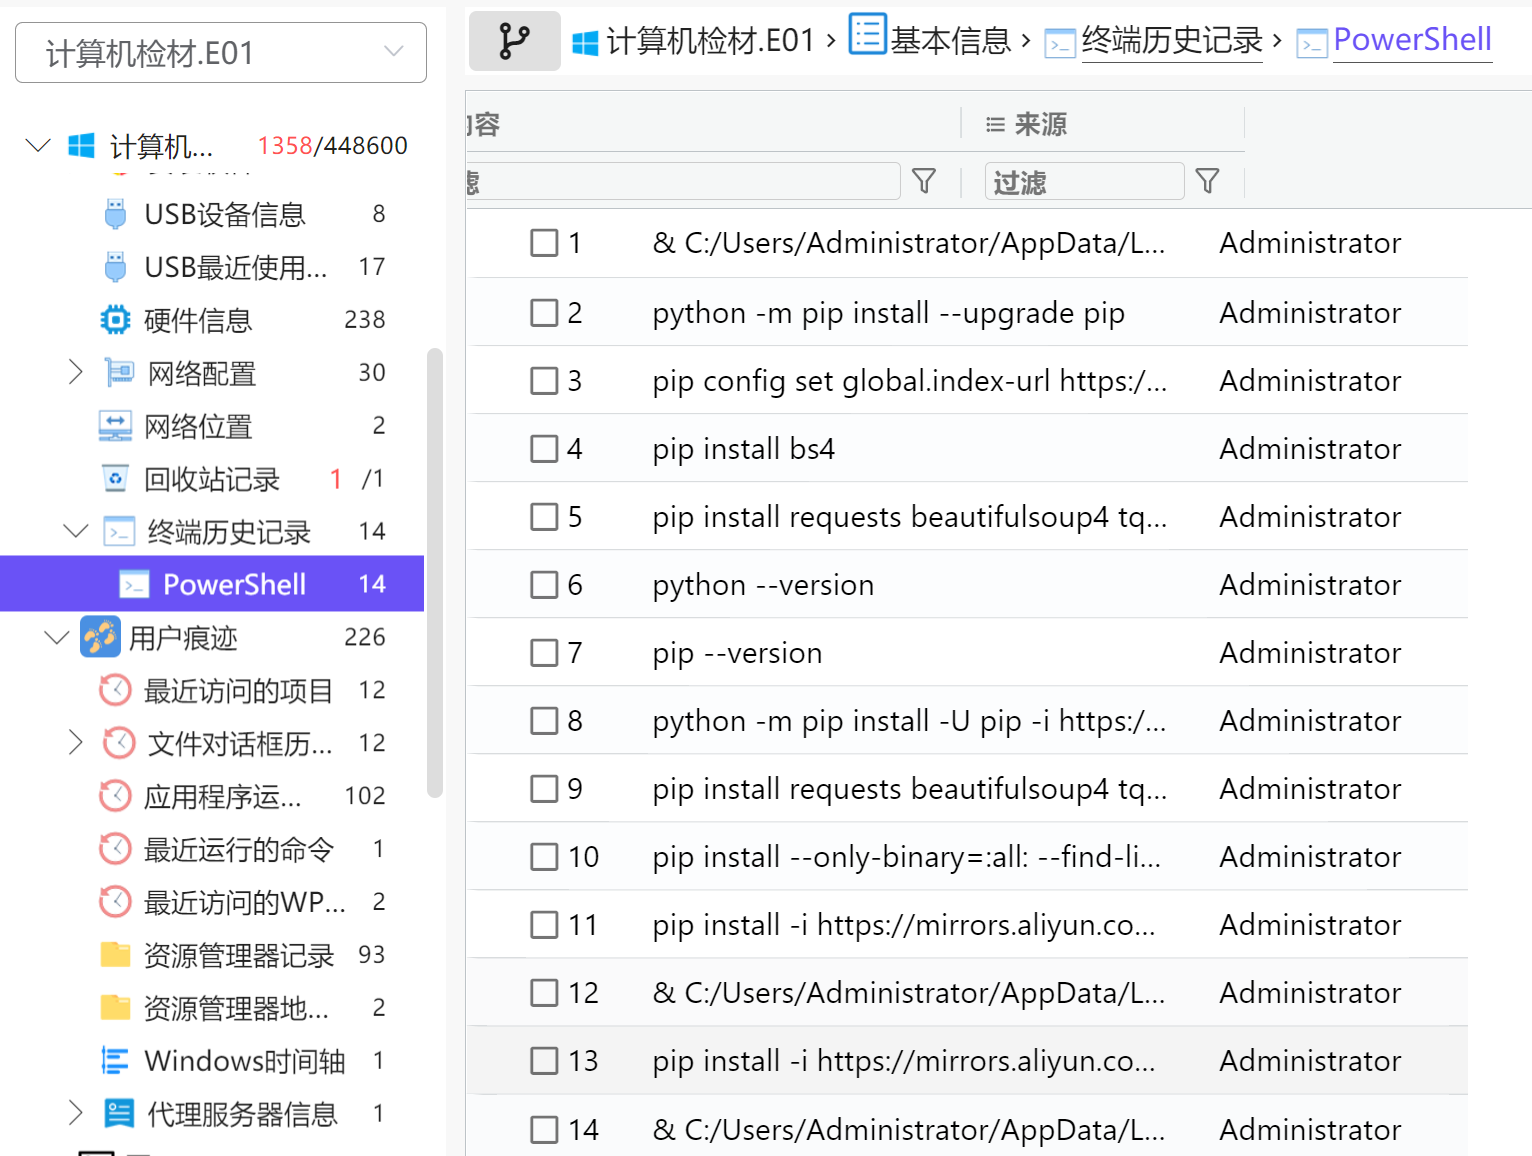The height and width of the screenshot is (1156, 1532).
Task: Click the 用户痕迹 footprints icon
Action: pos(101,637)
